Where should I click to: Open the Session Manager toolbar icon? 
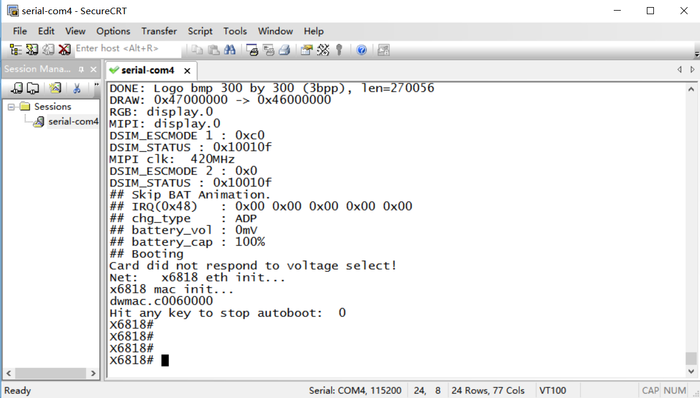point(16,50)
